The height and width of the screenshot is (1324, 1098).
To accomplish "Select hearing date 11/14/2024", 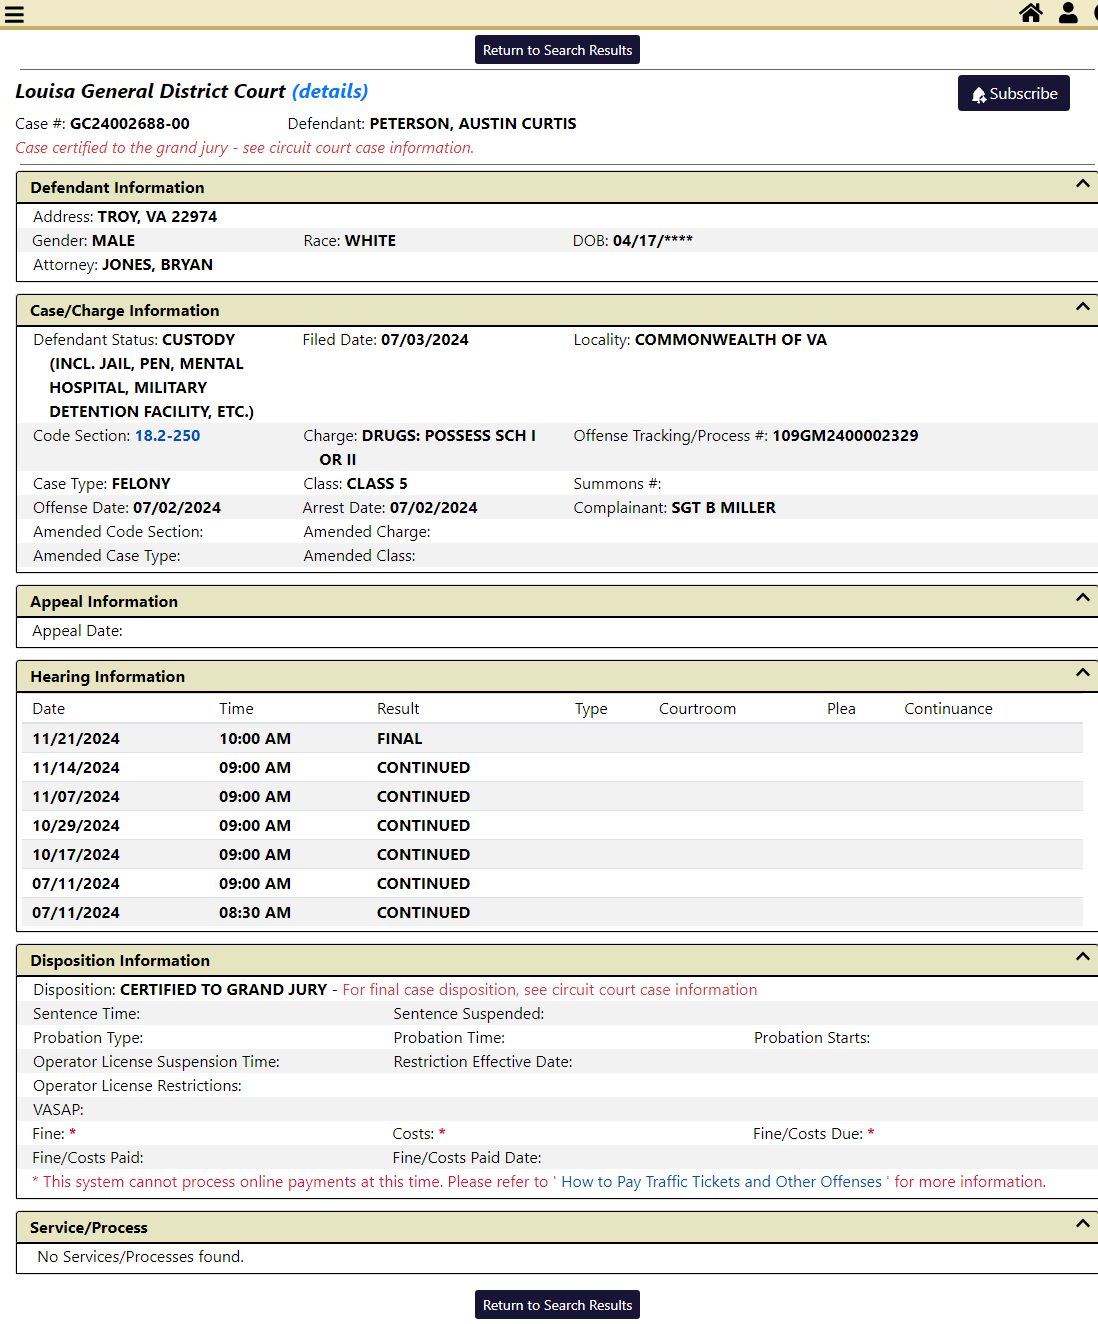I will 76,768.
